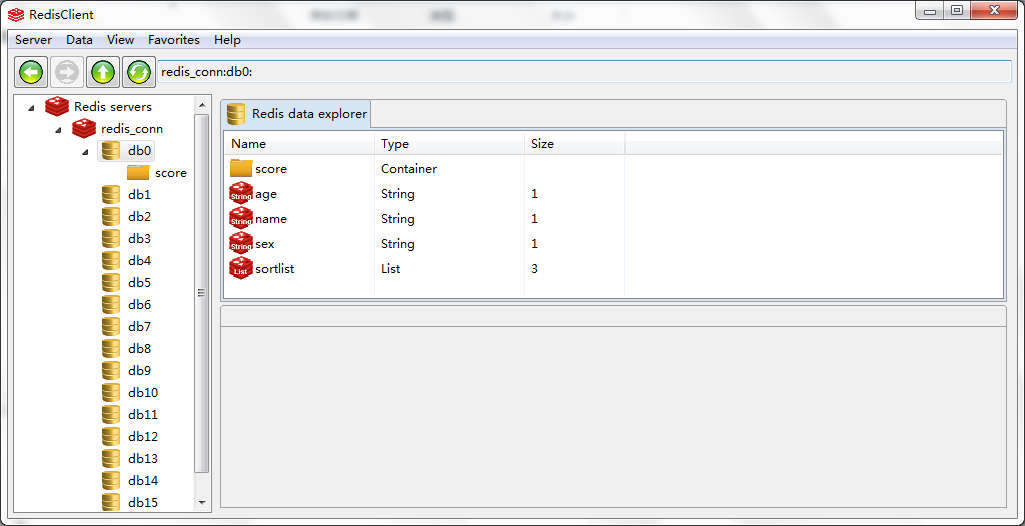The height and width of the screenshot is (526, 1025).
Task: Click the green Back arrow button
Action: [x=31, y=72]
